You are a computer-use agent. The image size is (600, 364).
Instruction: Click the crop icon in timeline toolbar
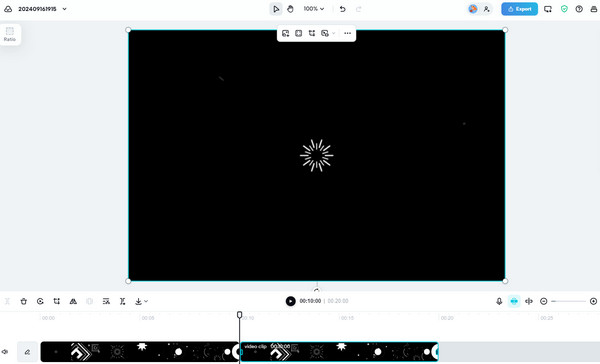(57, 301)
